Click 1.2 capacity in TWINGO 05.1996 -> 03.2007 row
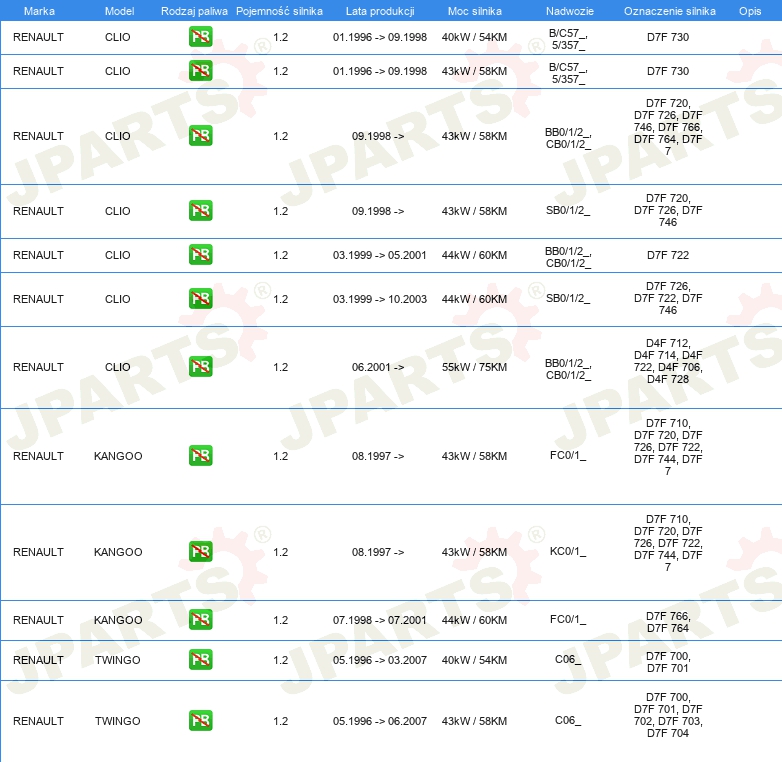Image resolution: width=782 pixels, height=762 pixels. coord(281,660)
